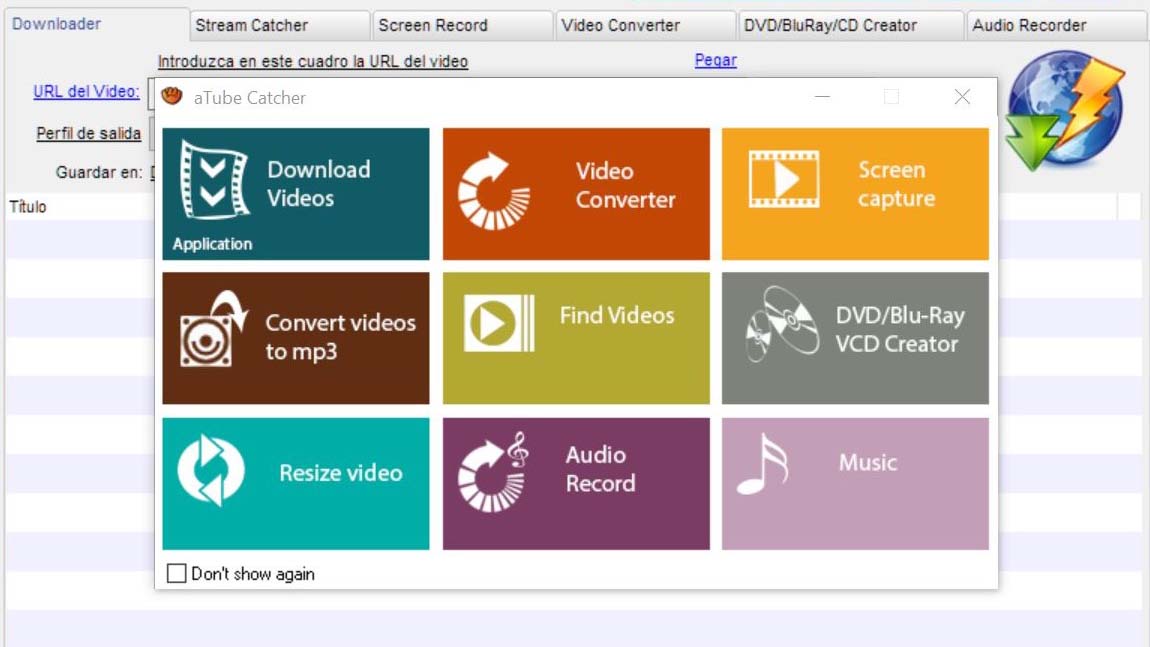Open Convert videos to mp3 tile
The image size is (1150, 647).
pos(296,338)
